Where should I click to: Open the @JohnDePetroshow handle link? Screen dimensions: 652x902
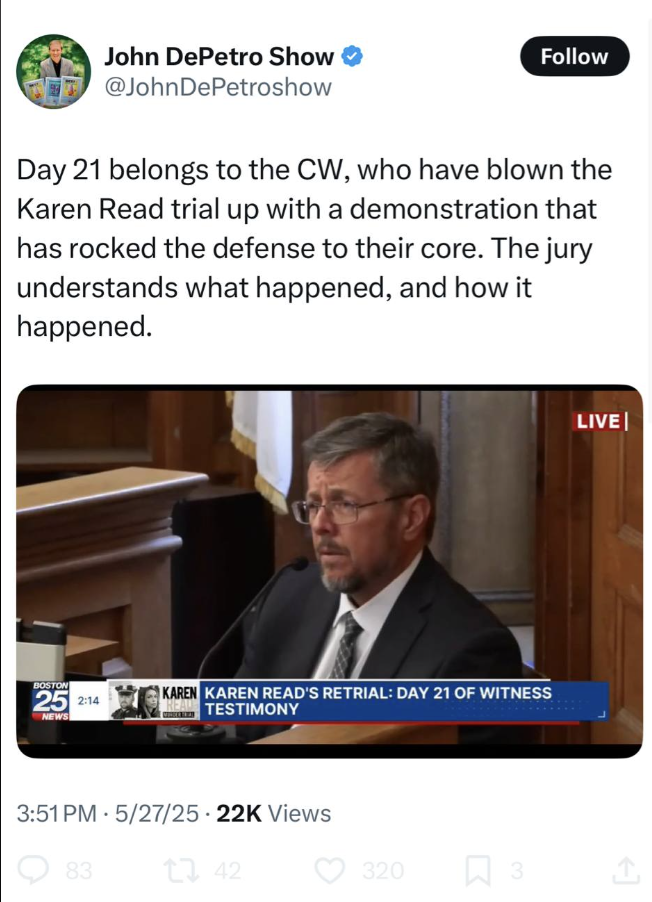(x=218, y=87)
